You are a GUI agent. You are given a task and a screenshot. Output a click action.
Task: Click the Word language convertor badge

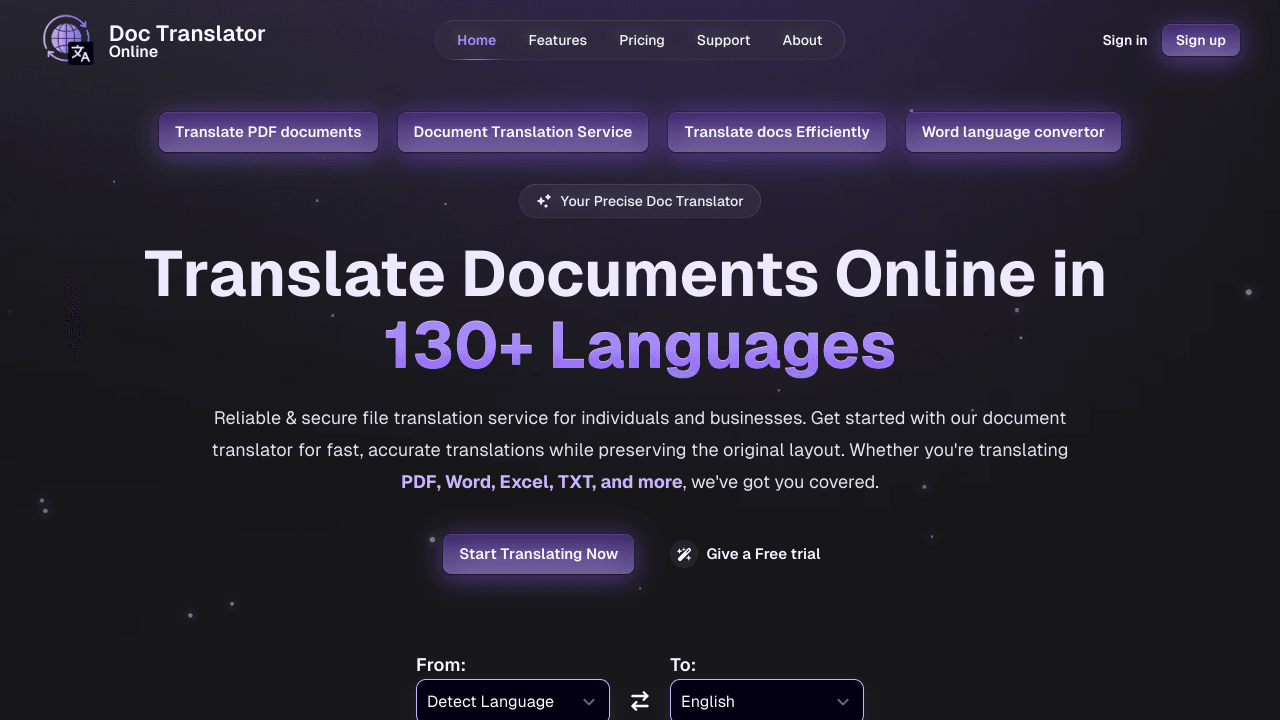tap(1013, 132)
